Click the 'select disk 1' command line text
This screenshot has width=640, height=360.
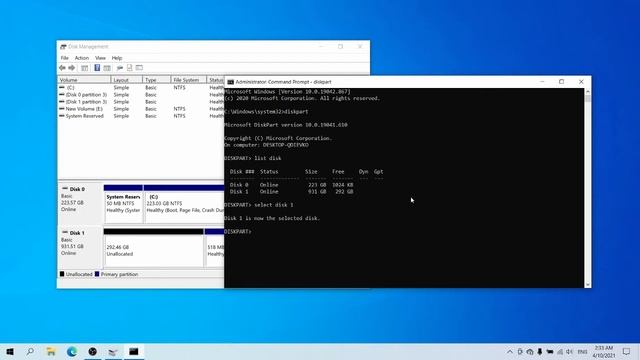(x=274, y=205)
